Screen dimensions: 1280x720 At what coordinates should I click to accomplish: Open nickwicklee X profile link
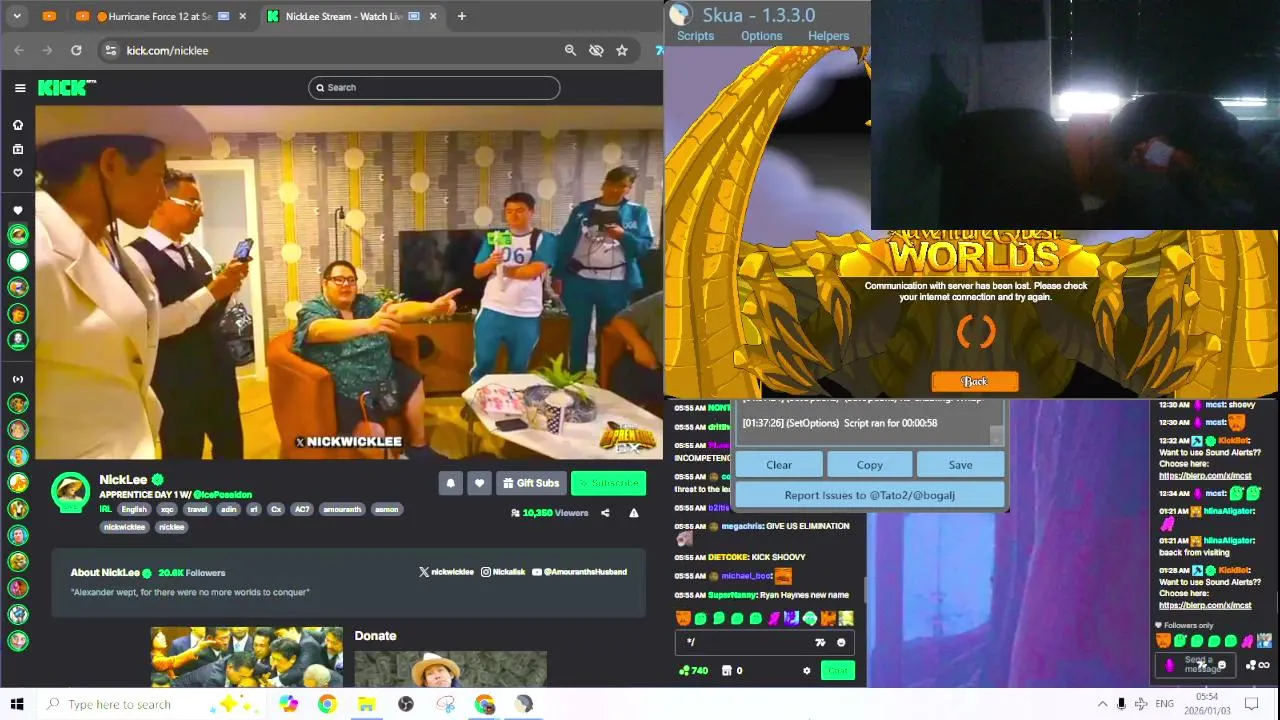coord(446,572)
